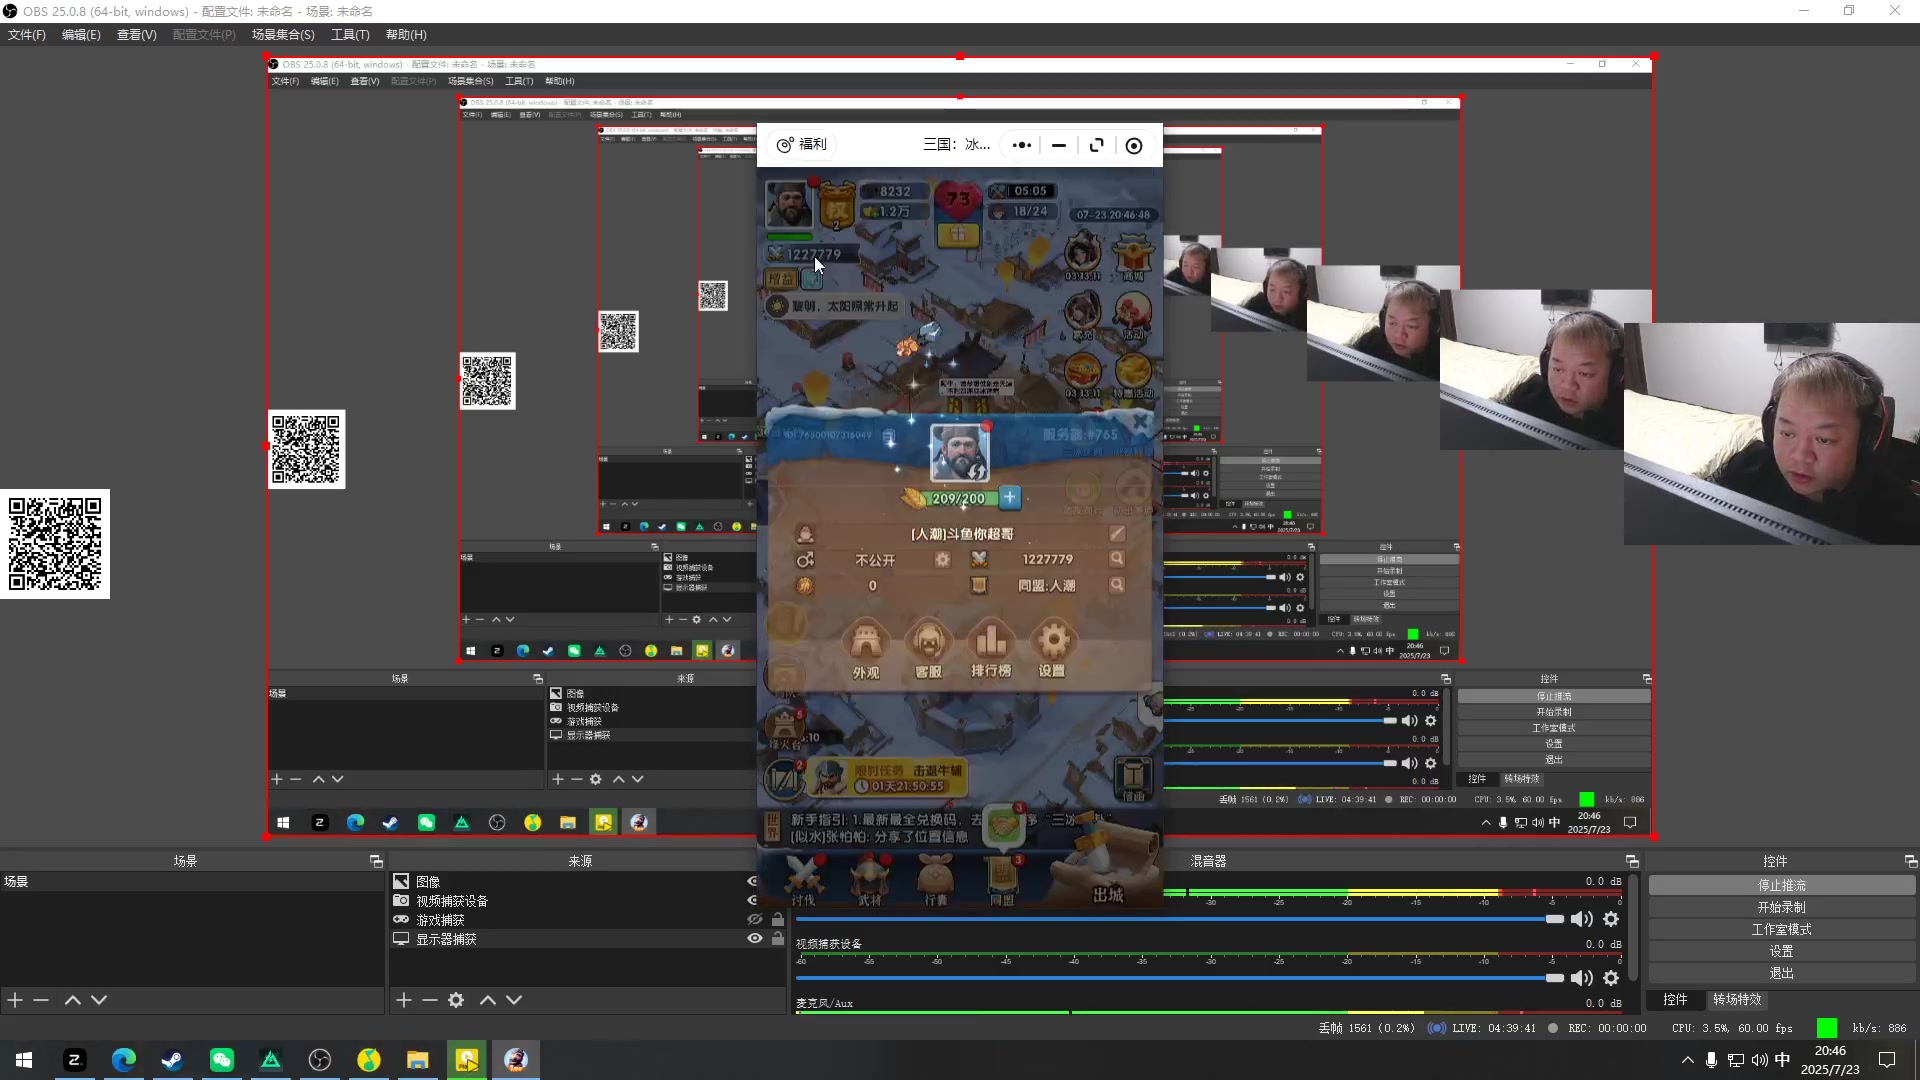The image size is (1920, 1080).
Task: Click the ••• more menu in the game window
Action: [1021, 145]
